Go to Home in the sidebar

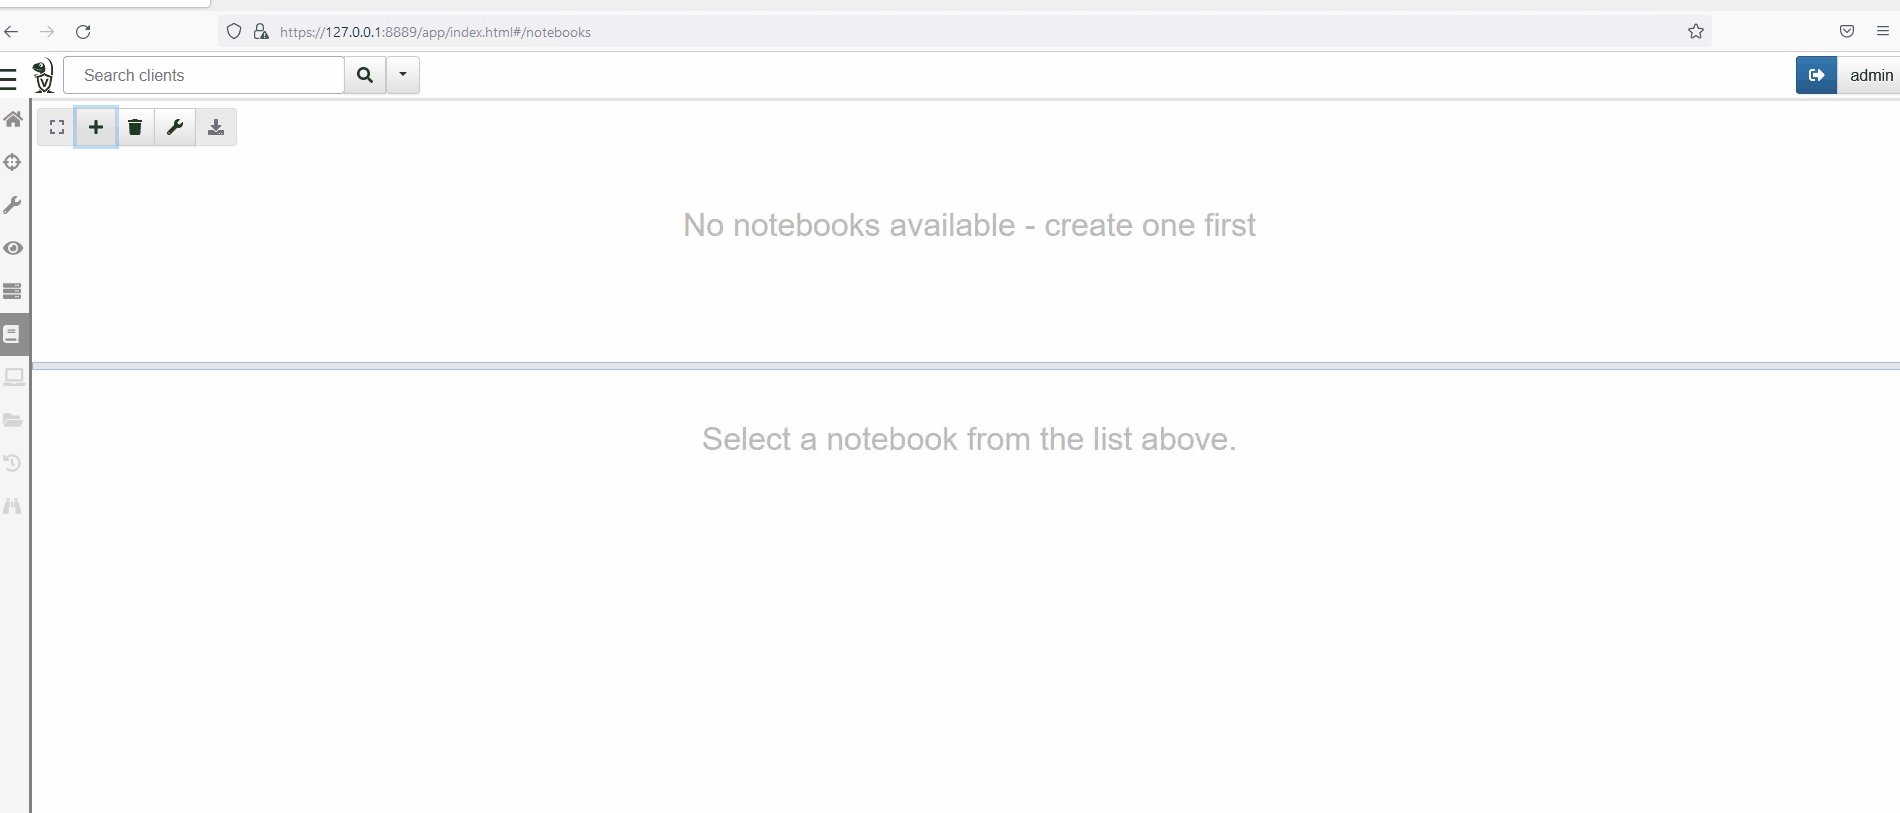point(13,119)
